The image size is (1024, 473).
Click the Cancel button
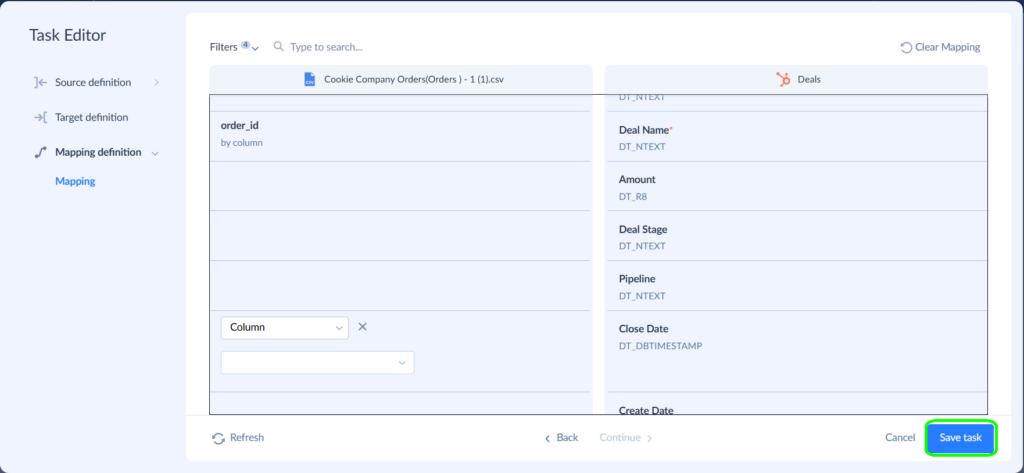point(900,438)
